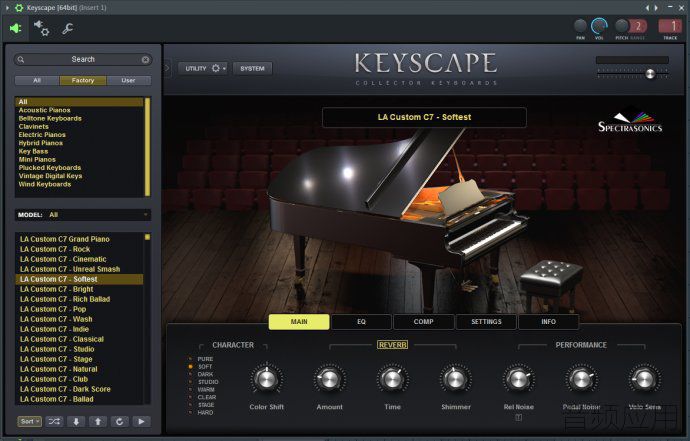Viewport: 690px width, 441px height.
Task: Click the play audition button
Action: click(141, 422)
